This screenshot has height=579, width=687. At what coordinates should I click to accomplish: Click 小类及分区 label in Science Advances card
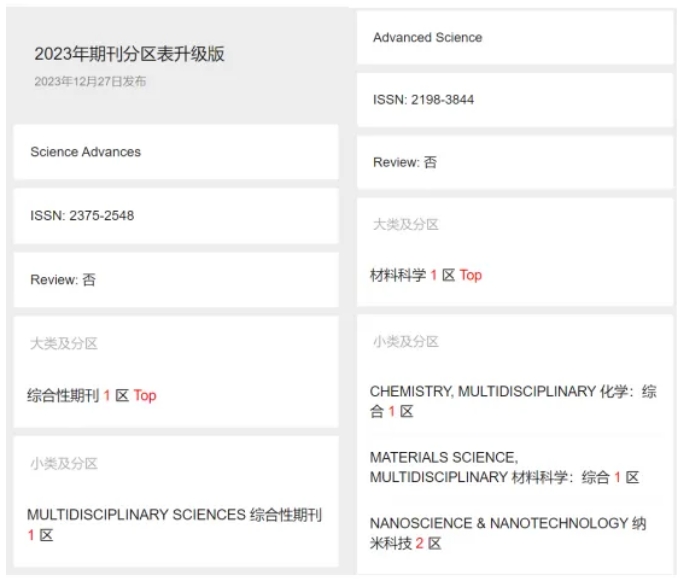(x=64, y=463)
